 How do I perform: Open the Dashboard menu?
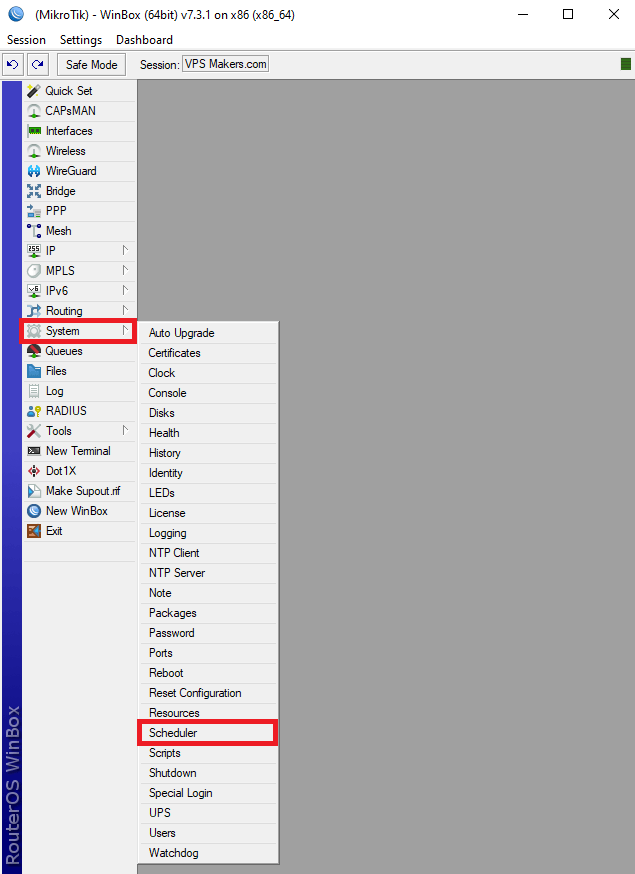click(x=144, y=40)
